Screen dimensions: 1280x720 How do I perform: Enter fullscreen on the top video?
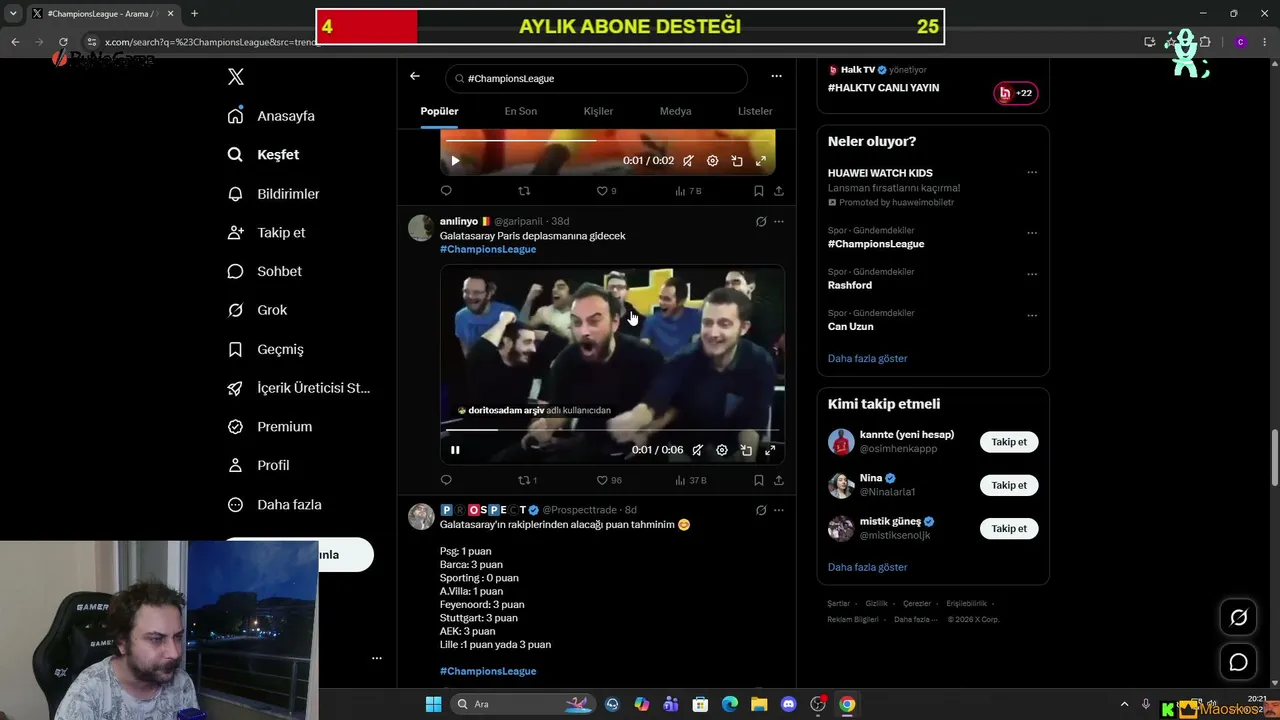(x=761, y=160)
